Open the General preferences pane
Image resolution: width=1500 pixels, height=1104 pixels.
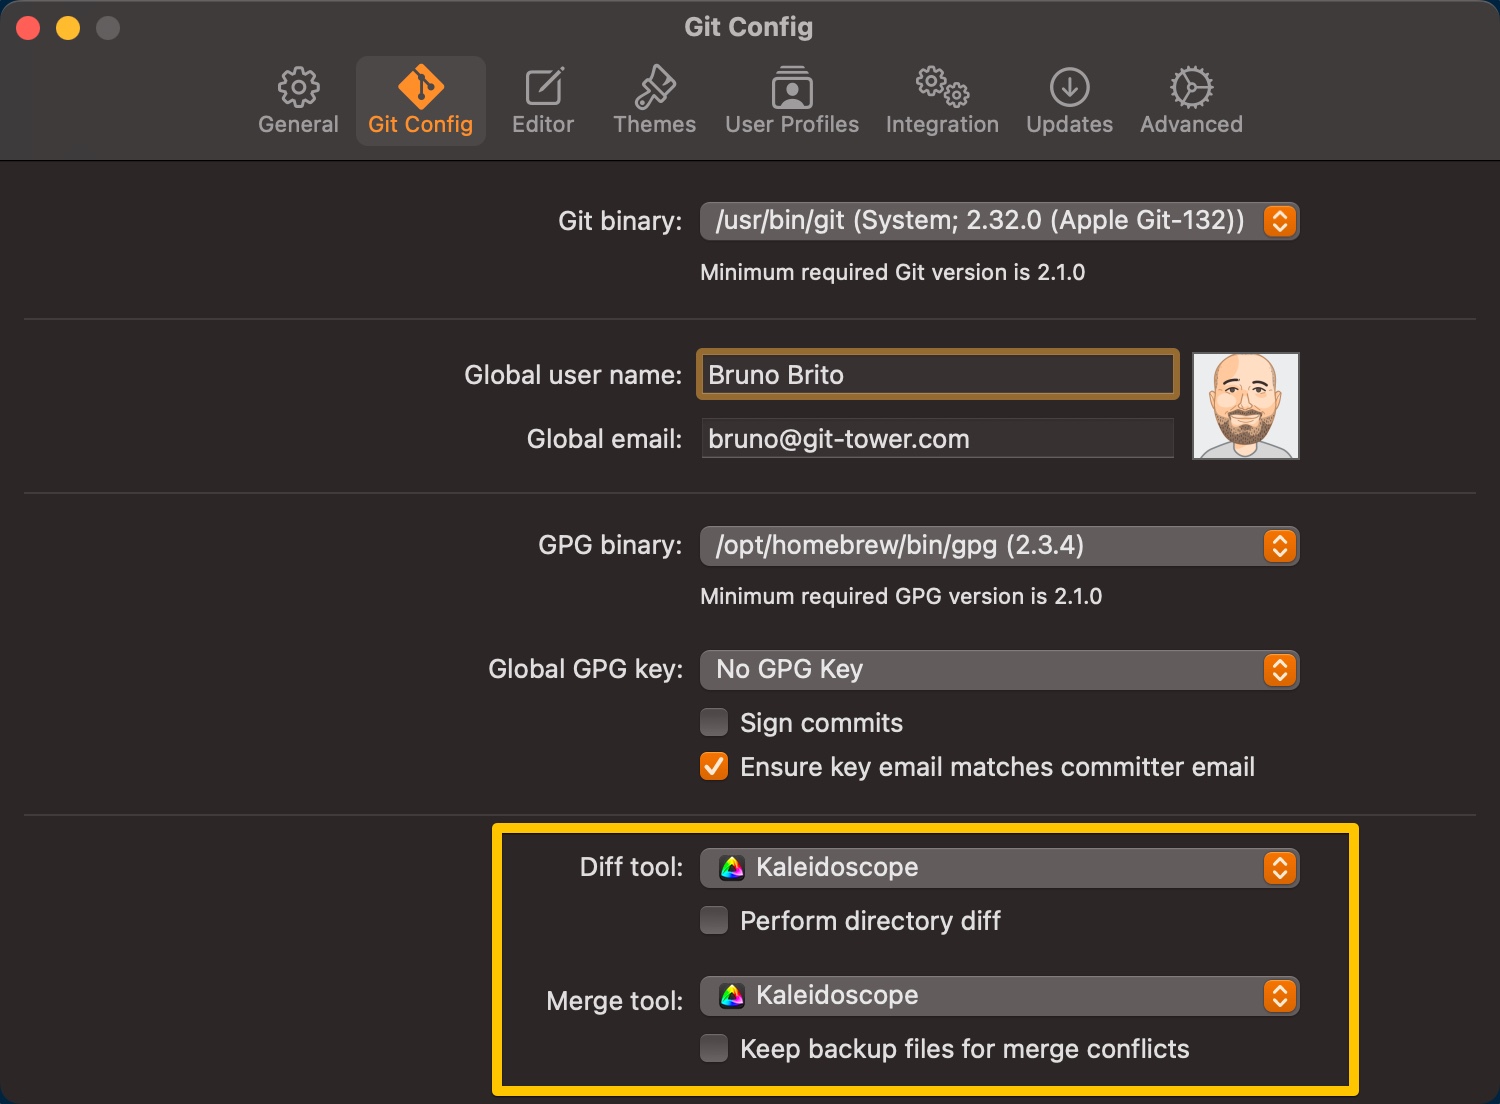click(x=297, y=97)
